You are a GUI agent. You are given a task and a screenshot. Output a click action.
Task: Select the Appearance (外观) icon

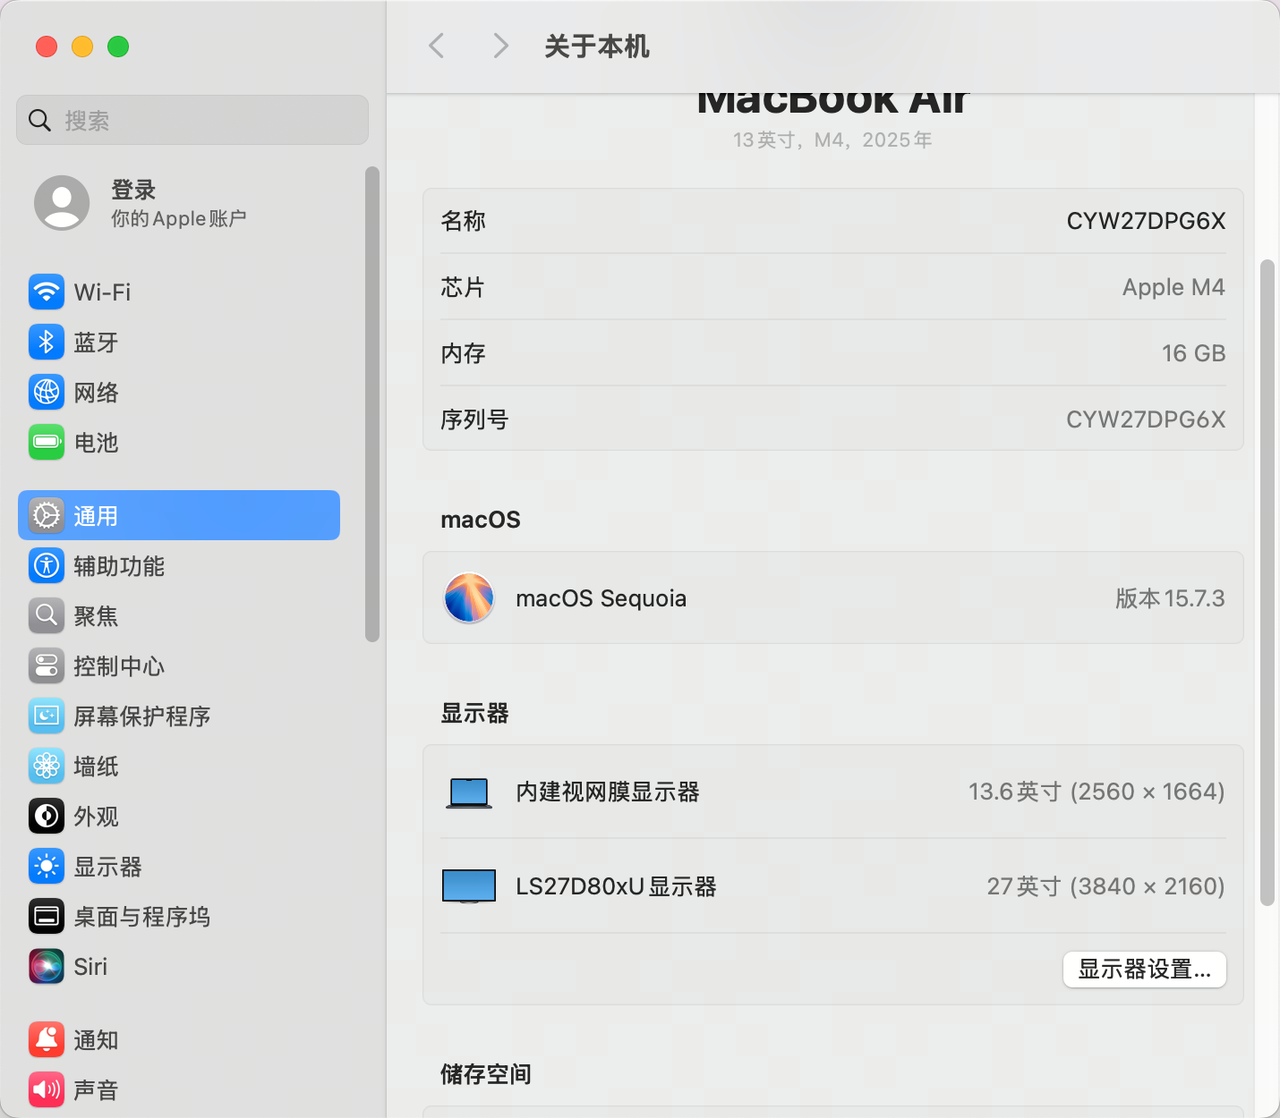pyautogui.click(x=46, y=816)
